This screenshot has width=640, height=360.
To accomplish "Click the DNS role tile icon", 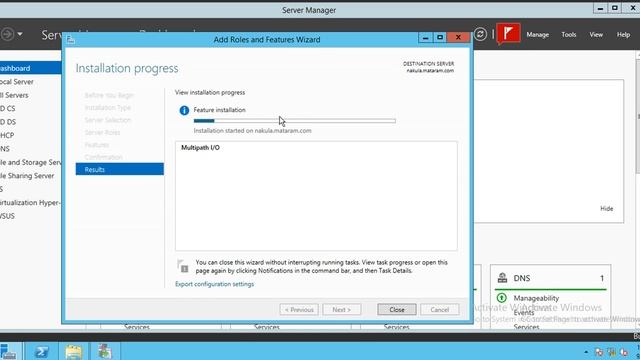I will click(502, 278).
